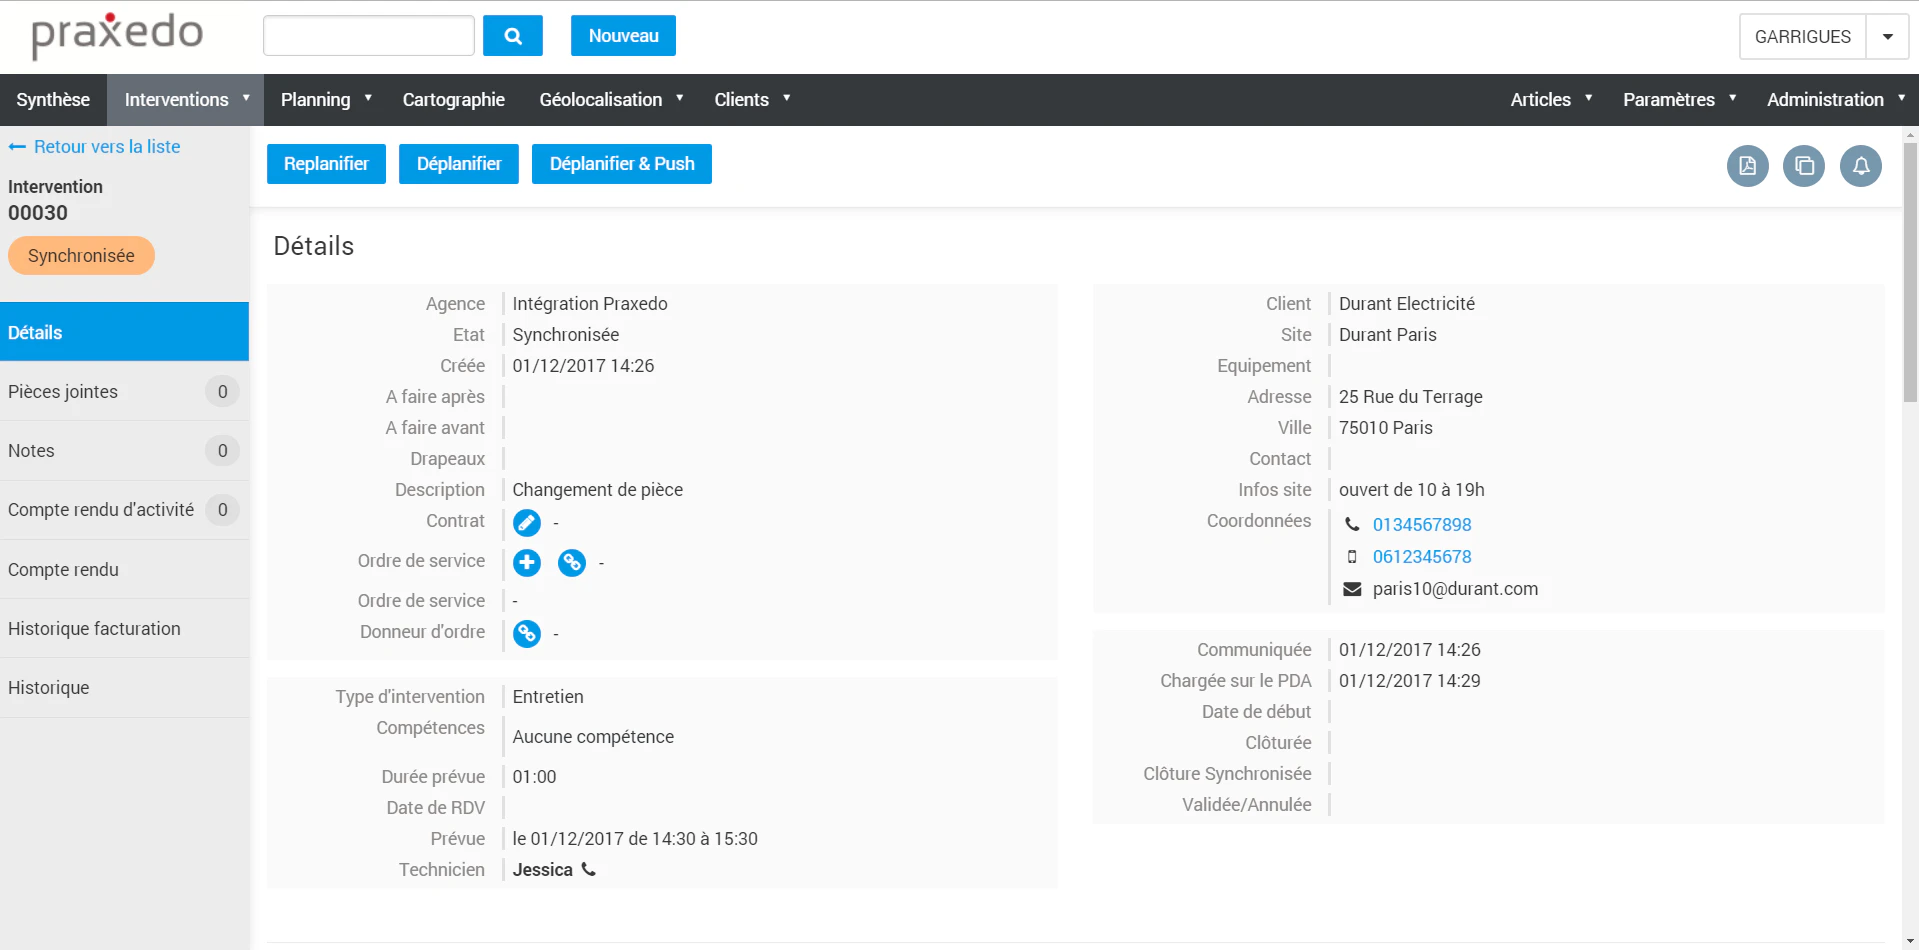Open Historique facturation section
The image size is (1919, 950).
click(124, 629)
